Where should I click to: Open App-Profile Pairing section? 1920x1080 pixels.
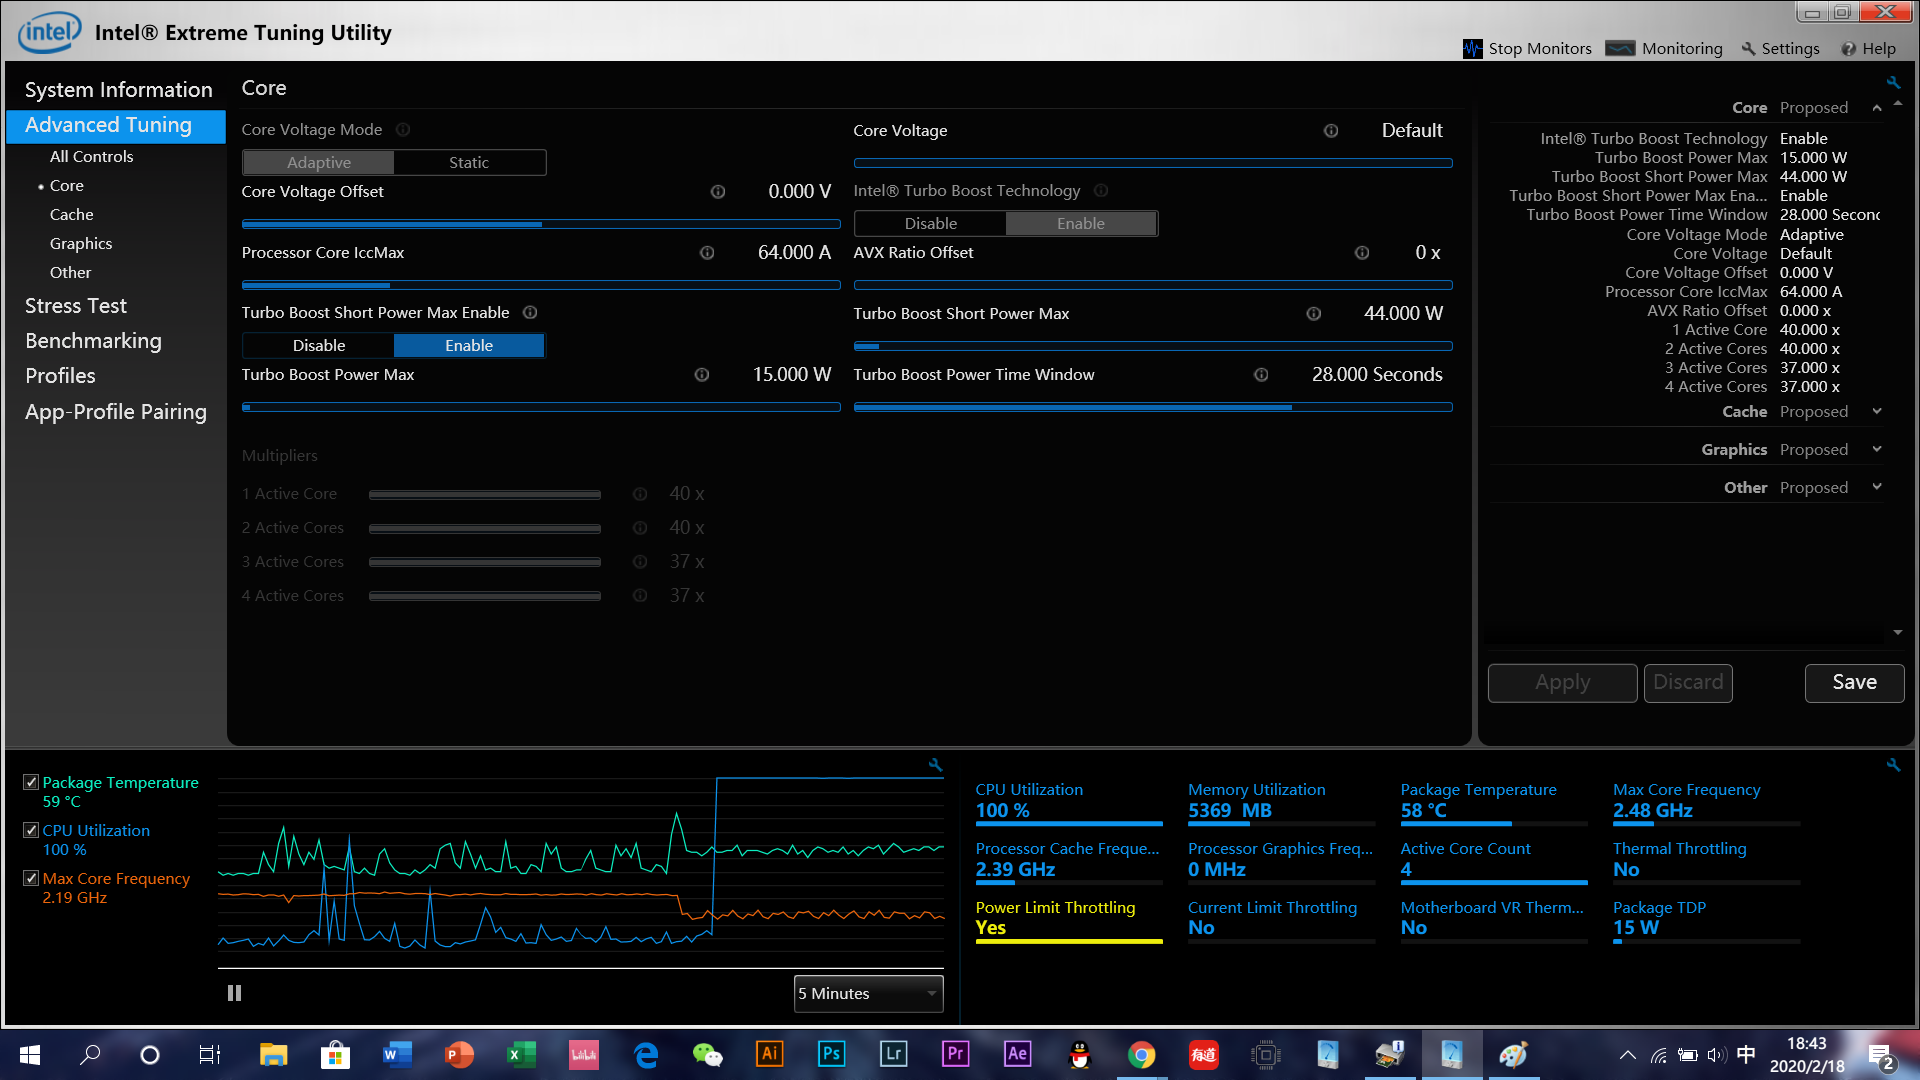116,412
